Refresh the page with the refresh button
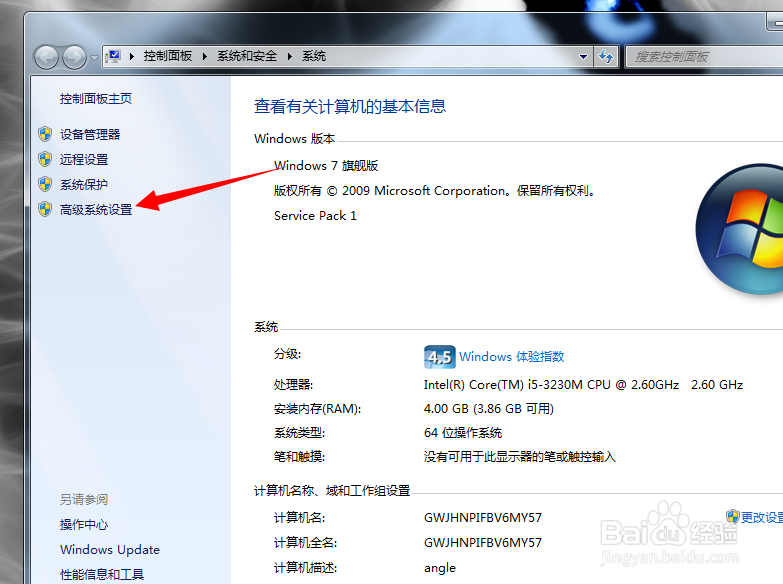This screenshot has height=584, width=783. click(606, 57)
